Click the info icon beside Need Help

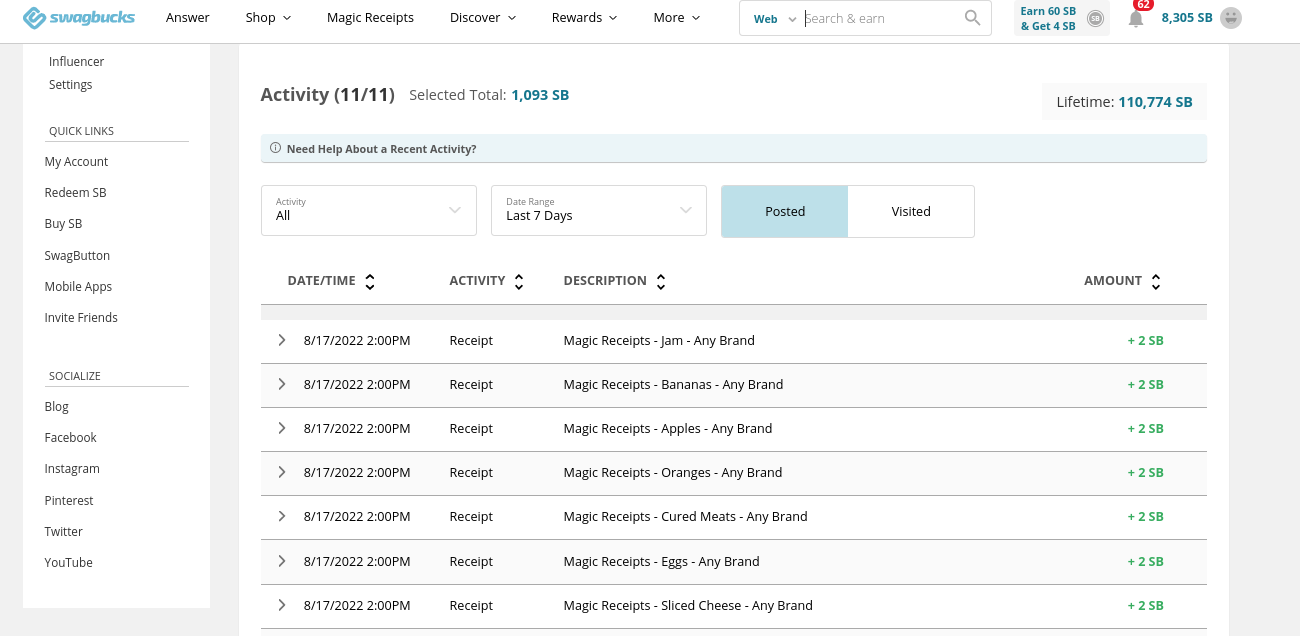tap(276, 148)
